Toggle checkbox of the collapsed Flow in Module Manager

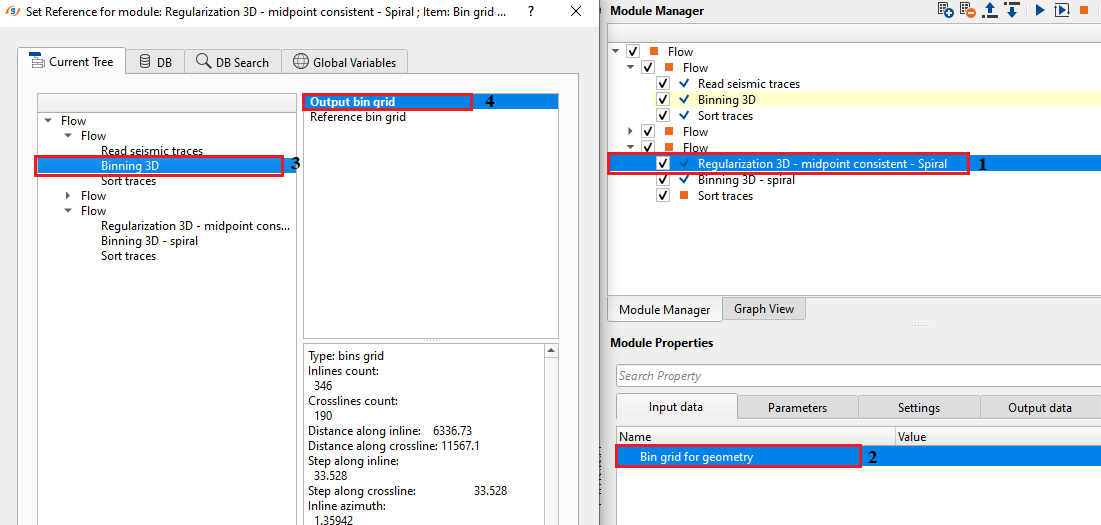[x=647, y=131]
